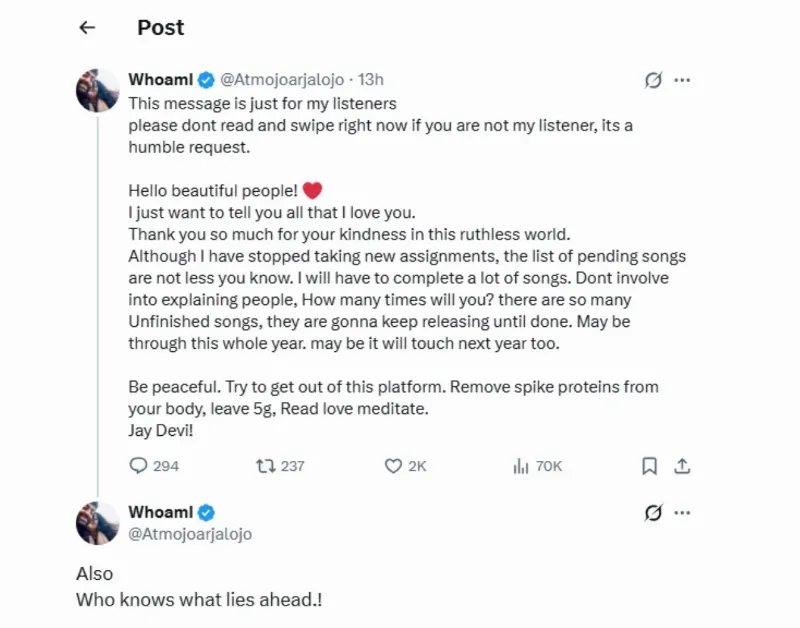Click the WhoamI name on the second post
The image size is (800, 628).
coord(160,512)
